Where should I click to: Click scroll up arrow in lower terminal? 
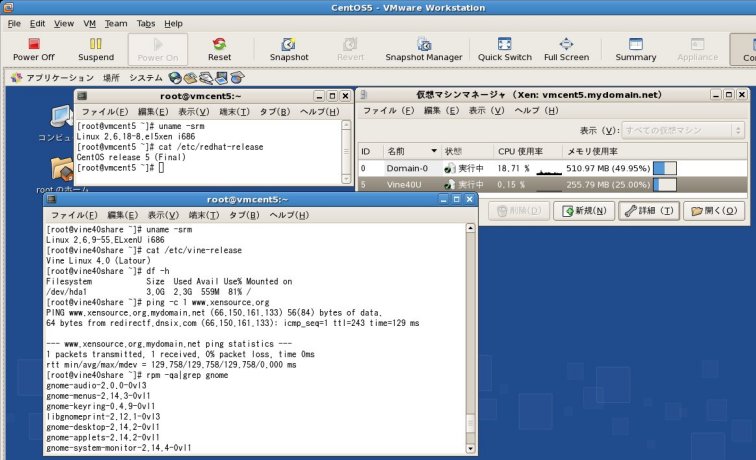click(x=471, y=228)
